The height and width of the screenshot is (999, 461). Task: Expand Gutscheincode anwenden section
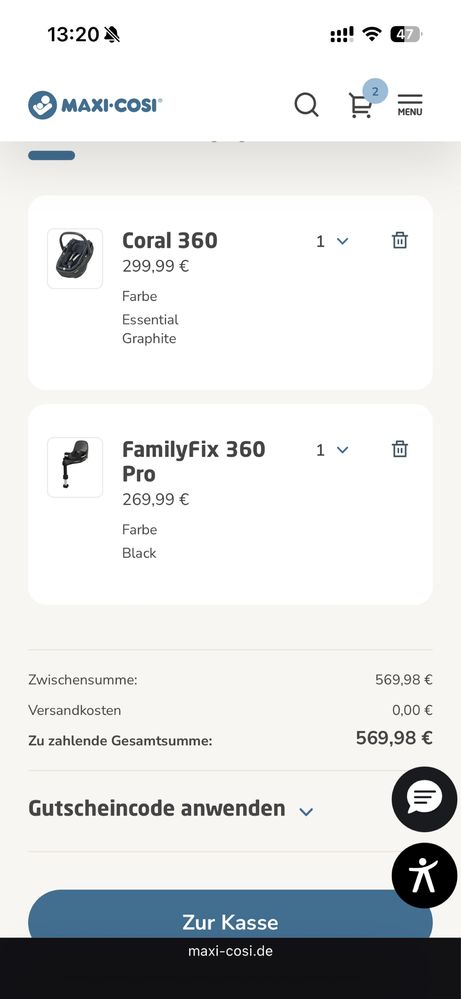click(171, 809)
